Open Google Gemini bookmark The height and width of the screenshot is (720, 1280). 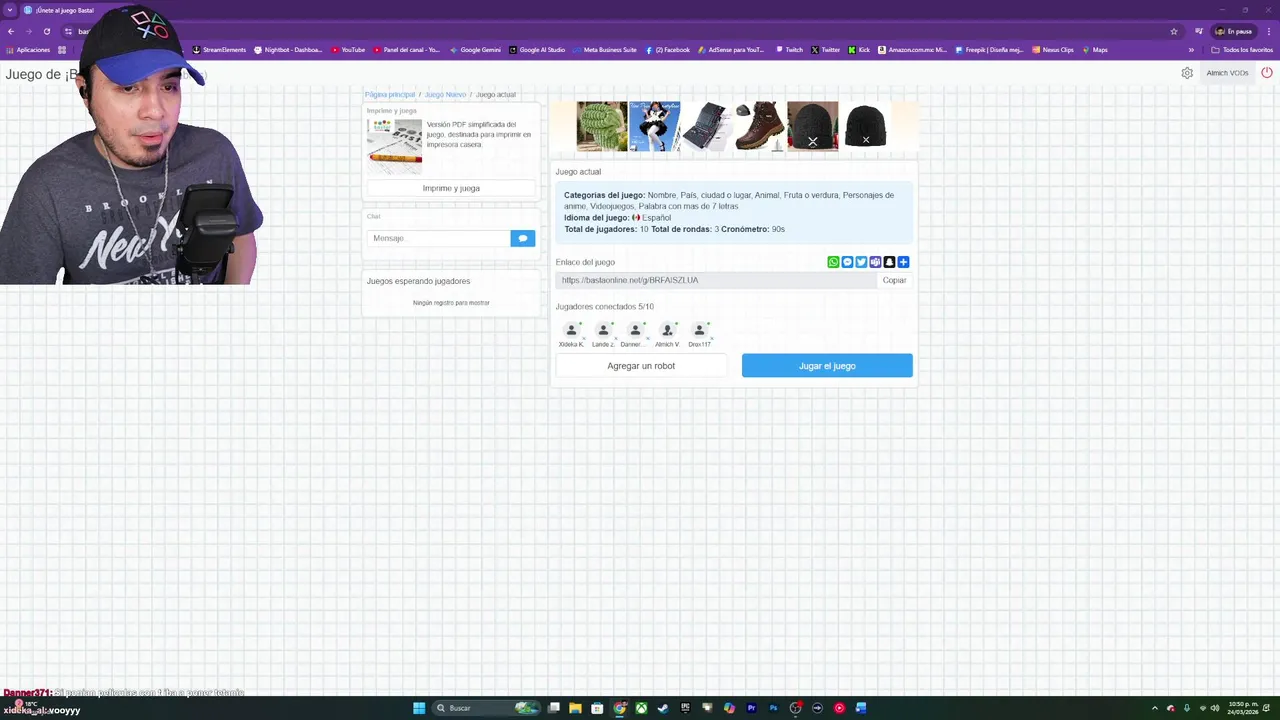(475, 50)
